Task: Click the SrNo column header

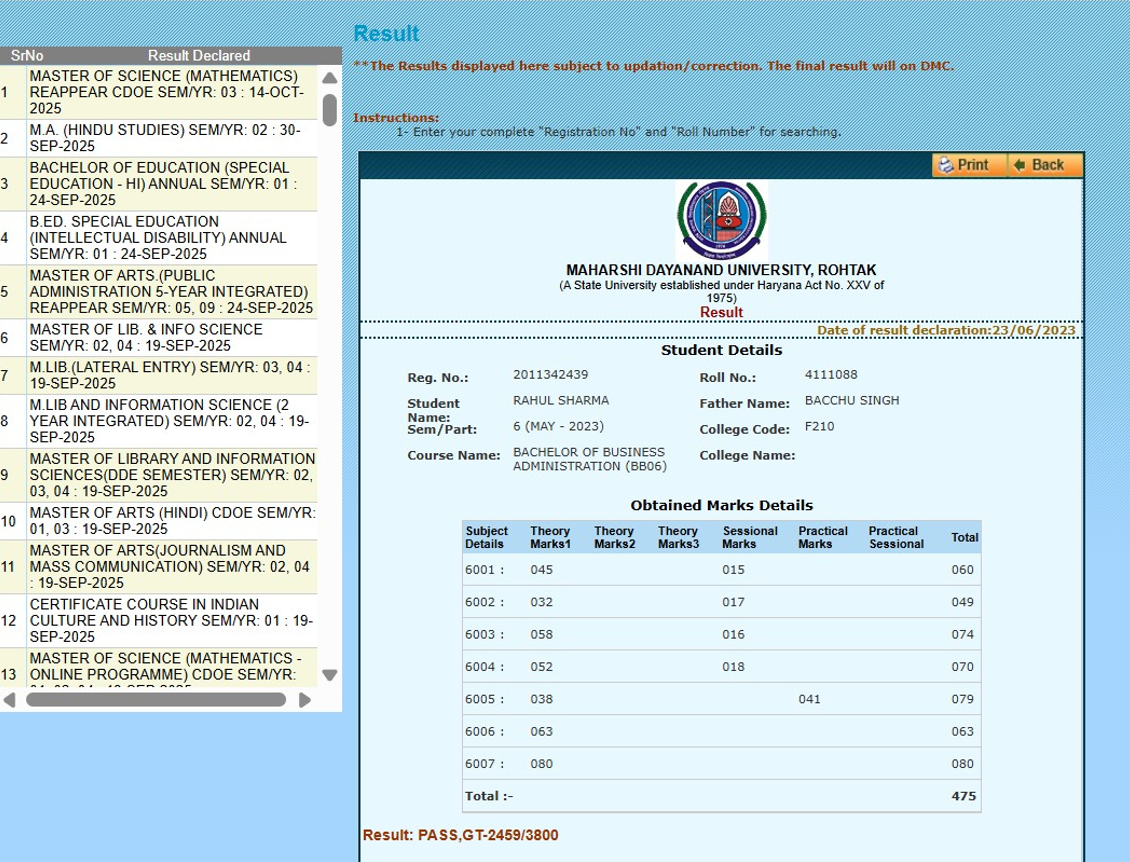Action: point(27,55)
